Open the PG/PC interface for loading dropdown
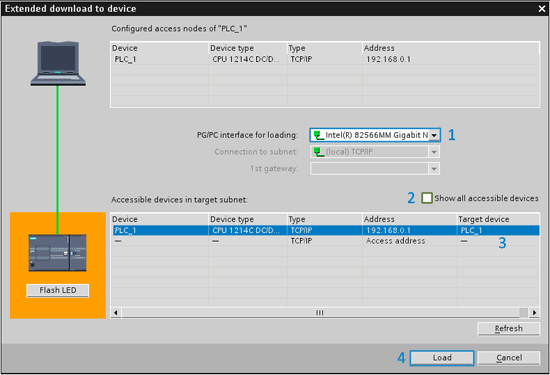The image size is (550, 375). coord(434,135)
